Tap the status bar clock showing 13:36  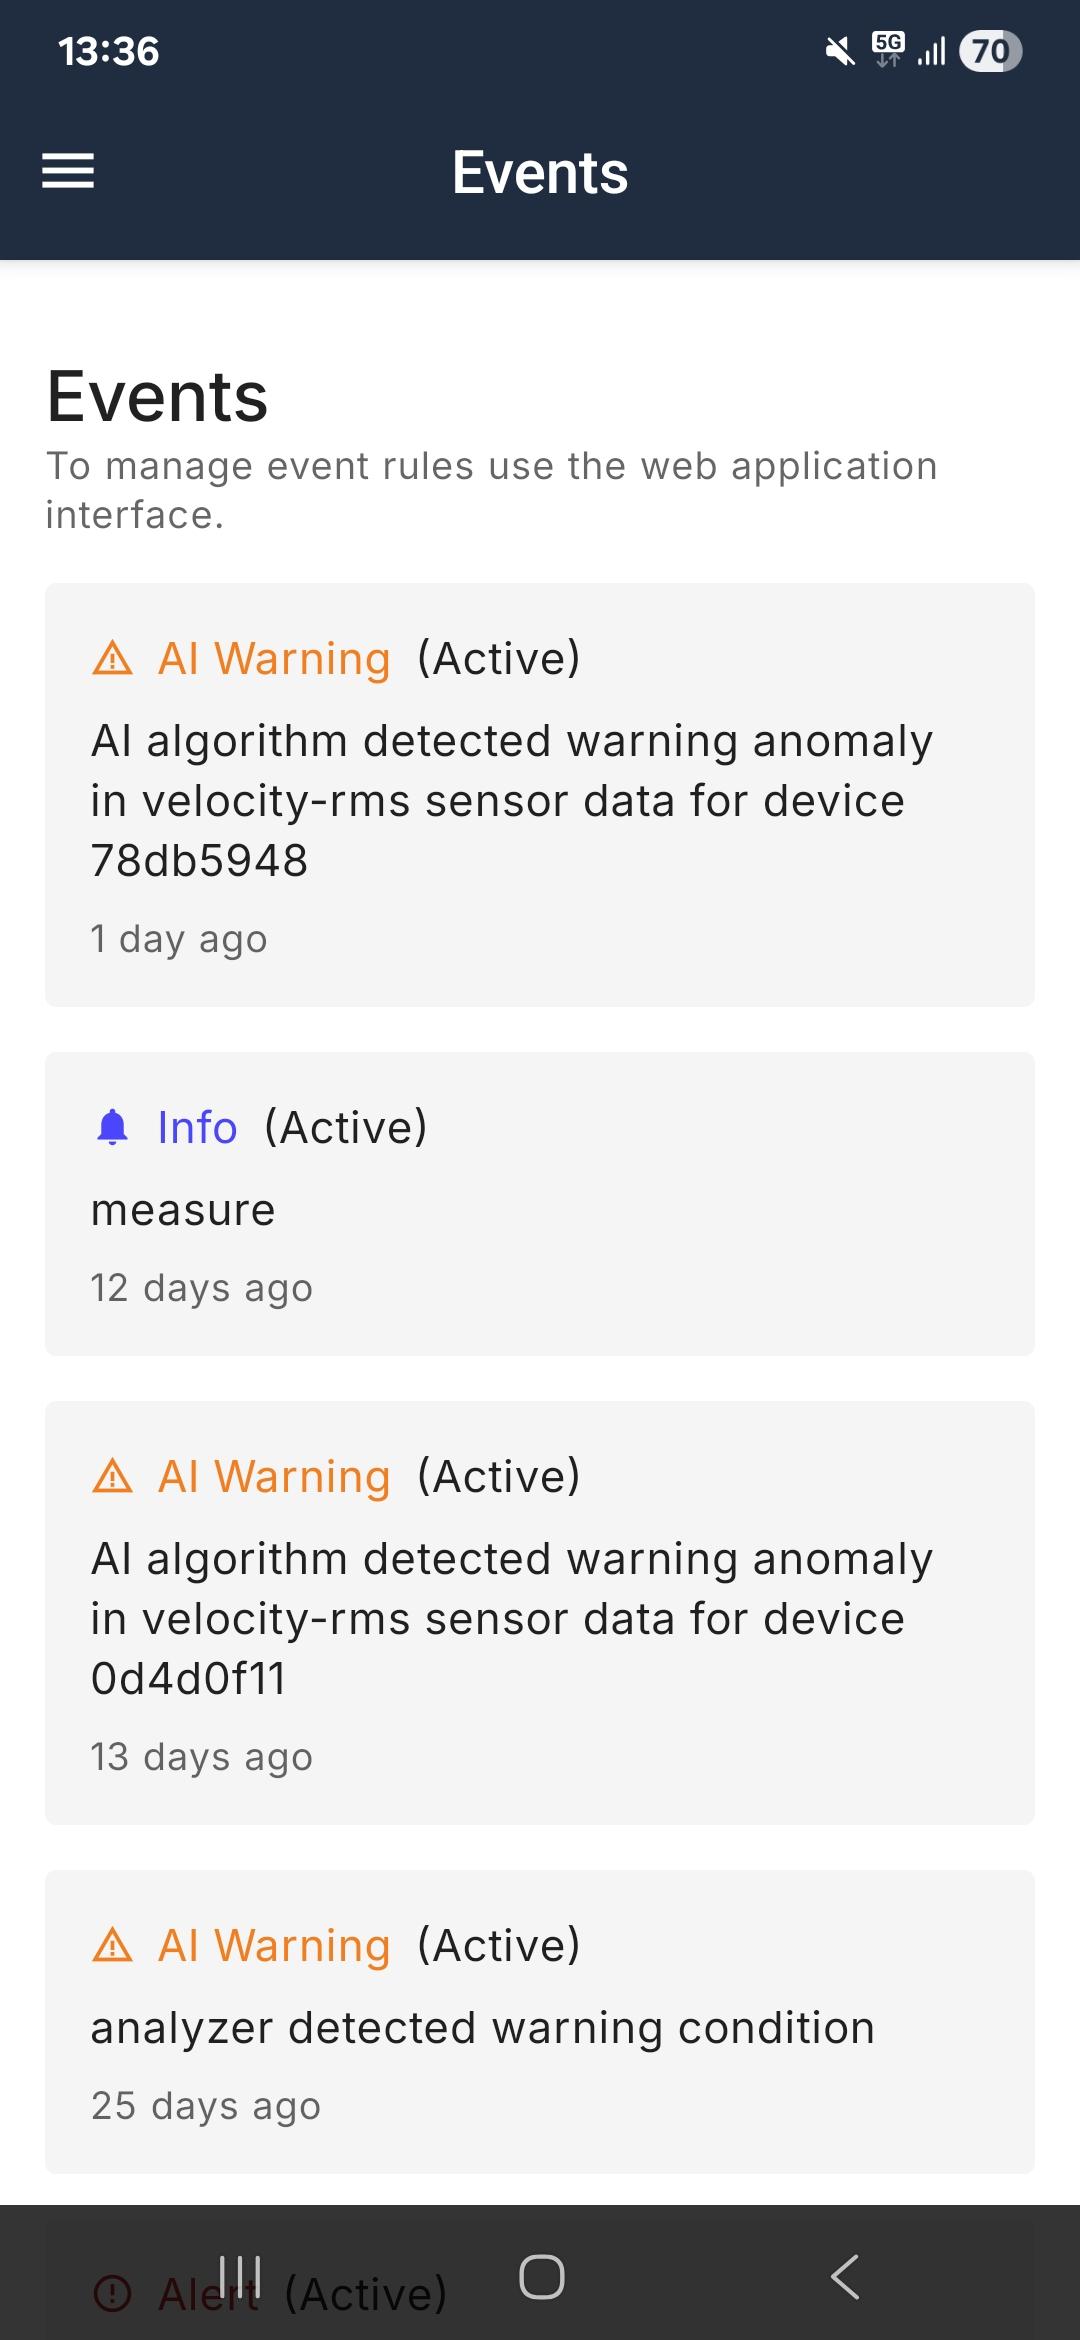(x=109, y=51)
